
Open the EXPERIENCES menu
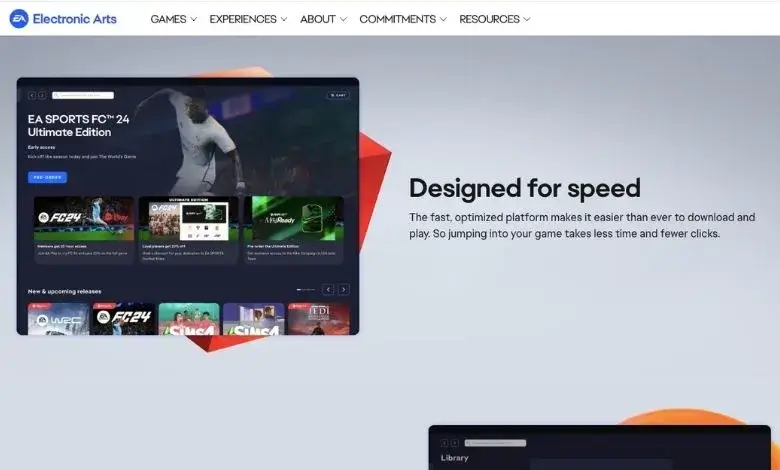(248, 19)
